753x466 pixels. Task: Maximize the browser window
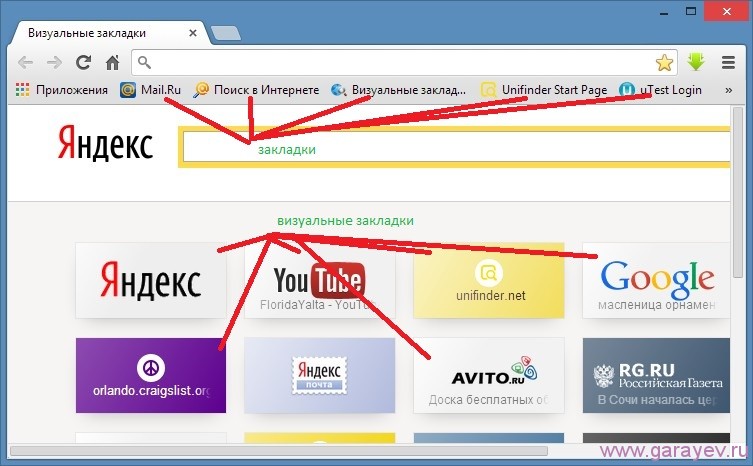coord(691,11)
